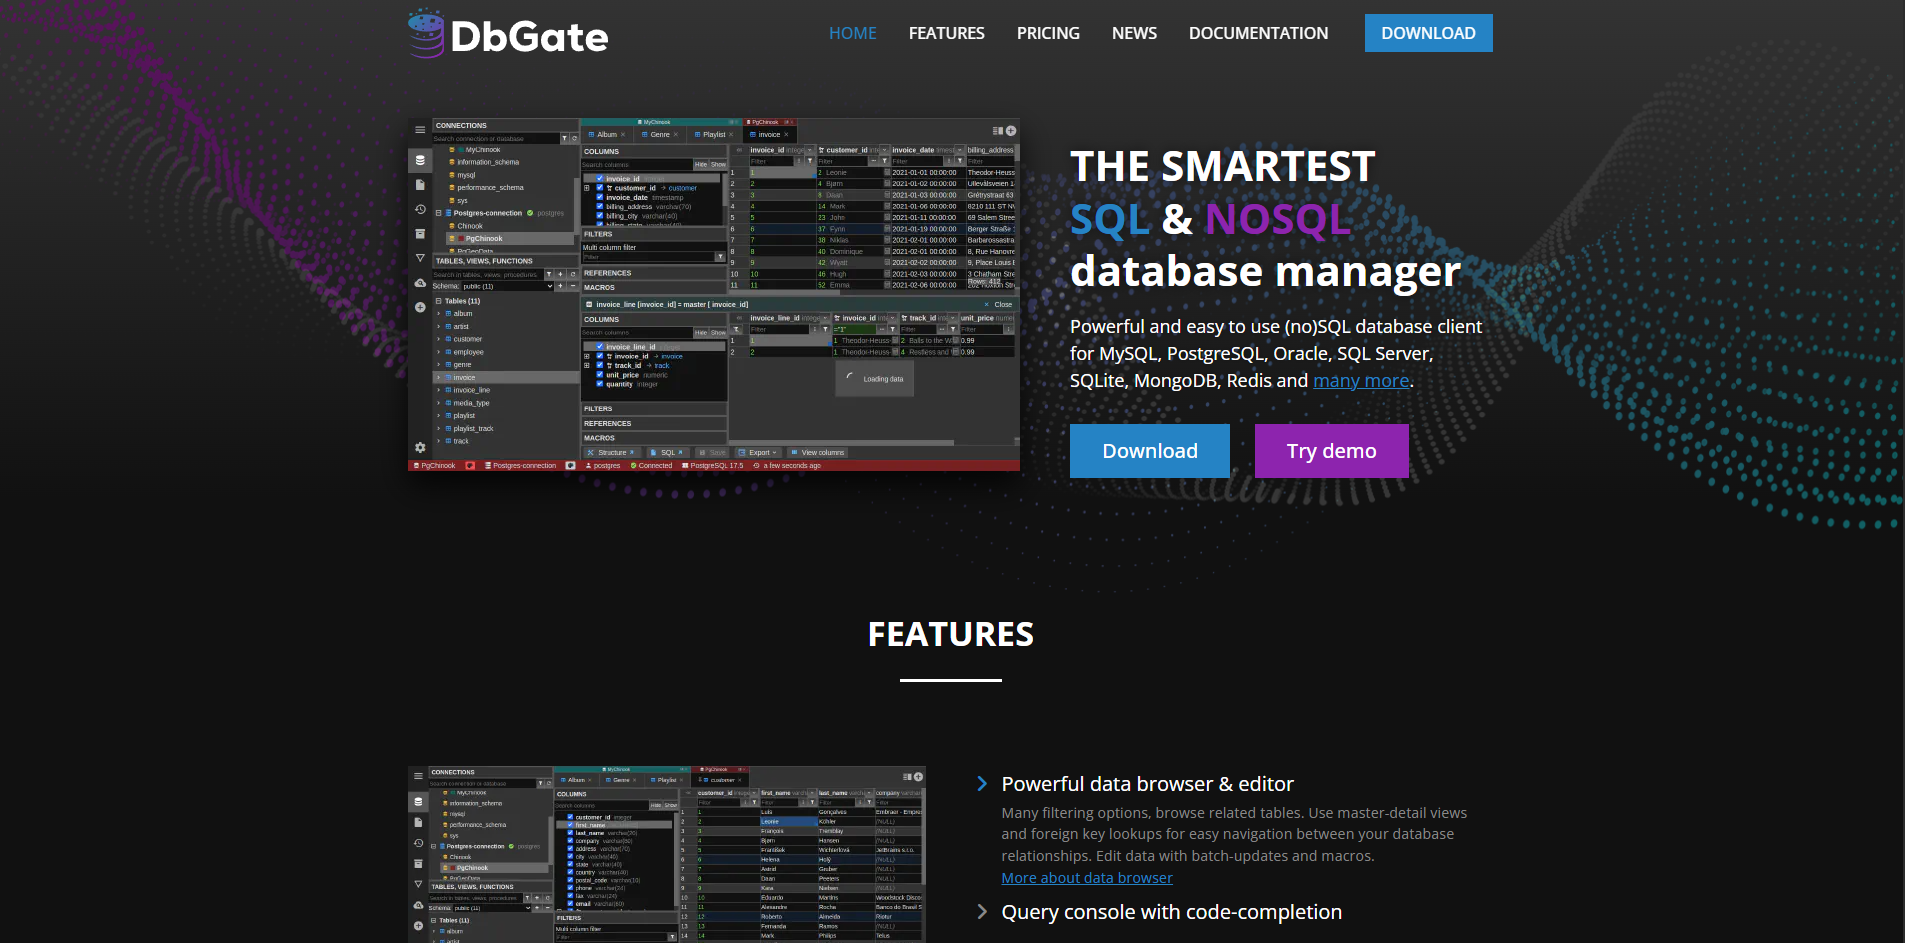The width and height of the screenshot is (1905, 943).
Task: Switch to the Playlist tab
Action: 714,135
